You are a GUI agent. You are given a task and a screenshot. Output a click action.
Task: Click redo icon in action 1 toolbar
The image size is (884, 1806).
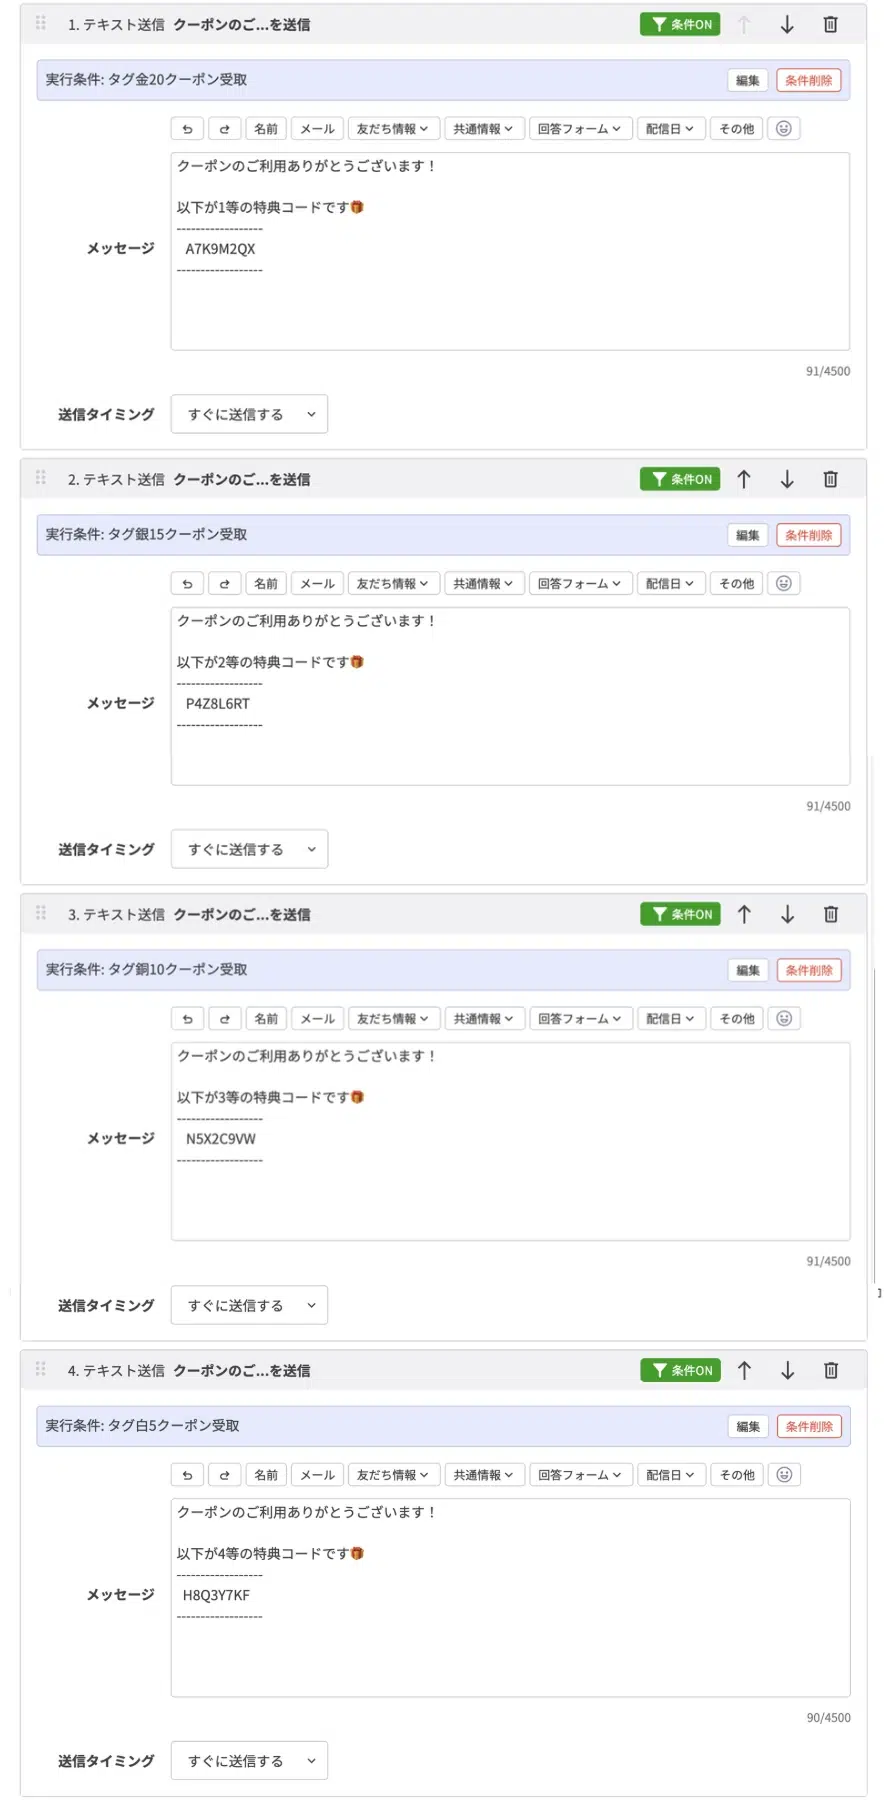(x=224, y=129)
